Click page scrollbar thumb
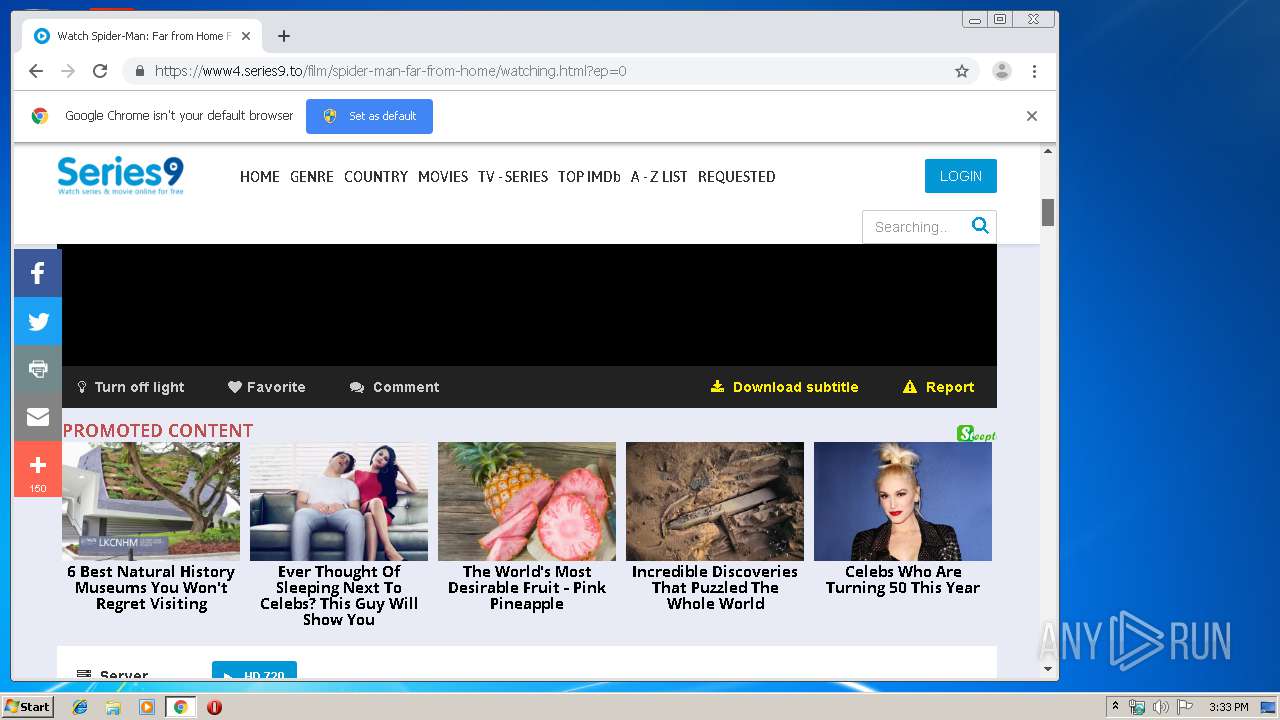Screen dimensions: 1280x720 1048,212
